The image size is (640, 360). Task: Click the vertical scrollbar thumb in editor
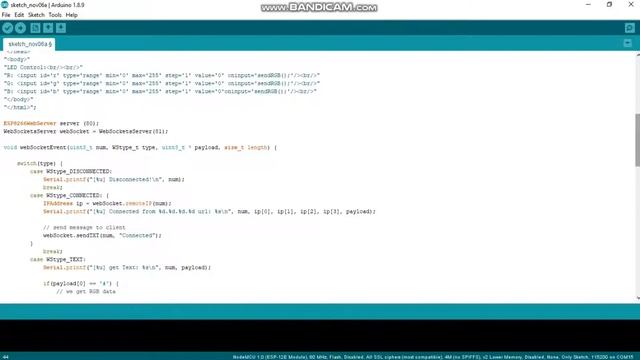(x=637, y=140)
